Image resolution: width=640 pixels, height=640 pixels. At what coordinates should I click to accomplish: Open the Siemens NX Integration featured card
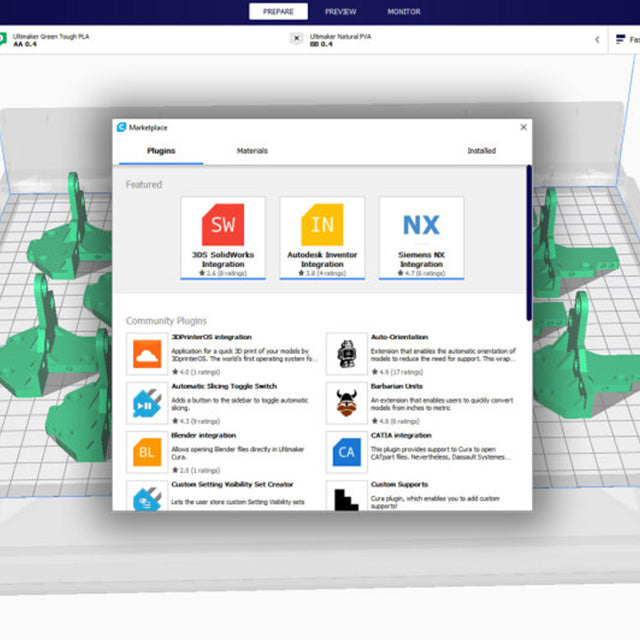421,238
